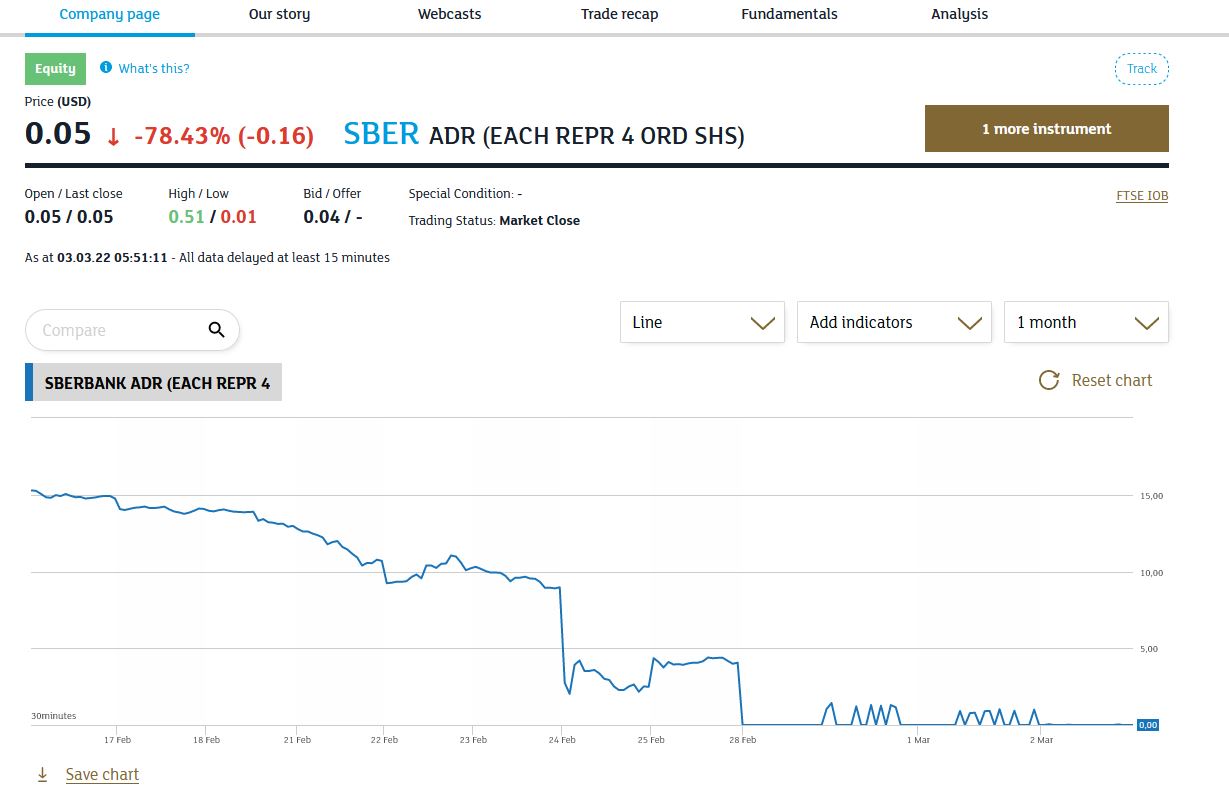Viewport: 1229px width, 810px height.
Task: Expand the Add indicators dropdown
Action: click(894, 322)
